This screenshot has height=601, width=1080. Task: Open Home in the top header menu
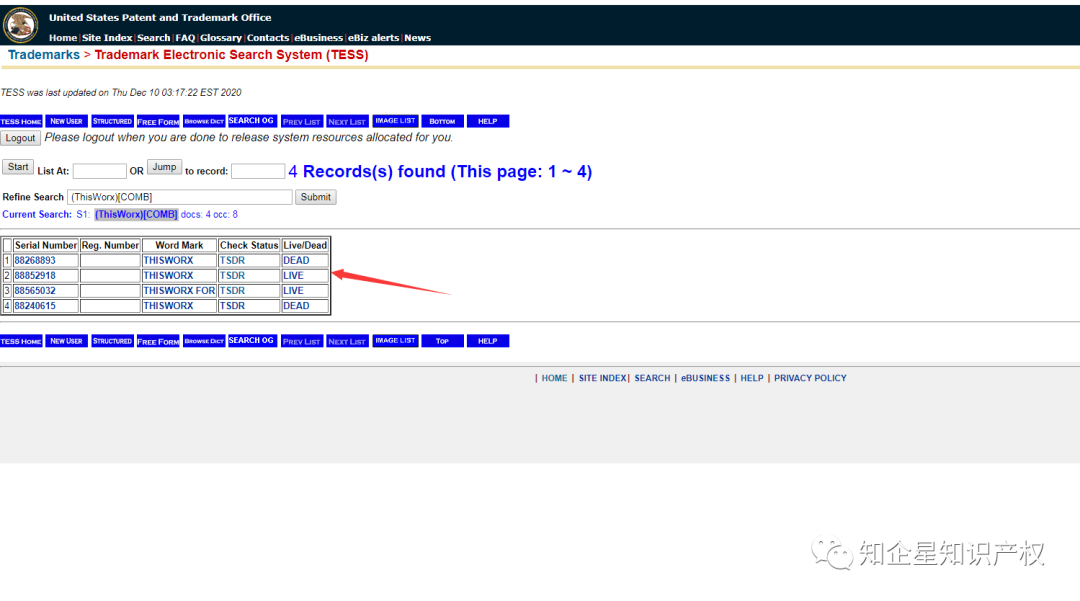pyautogui.click(x=63, y=38)
